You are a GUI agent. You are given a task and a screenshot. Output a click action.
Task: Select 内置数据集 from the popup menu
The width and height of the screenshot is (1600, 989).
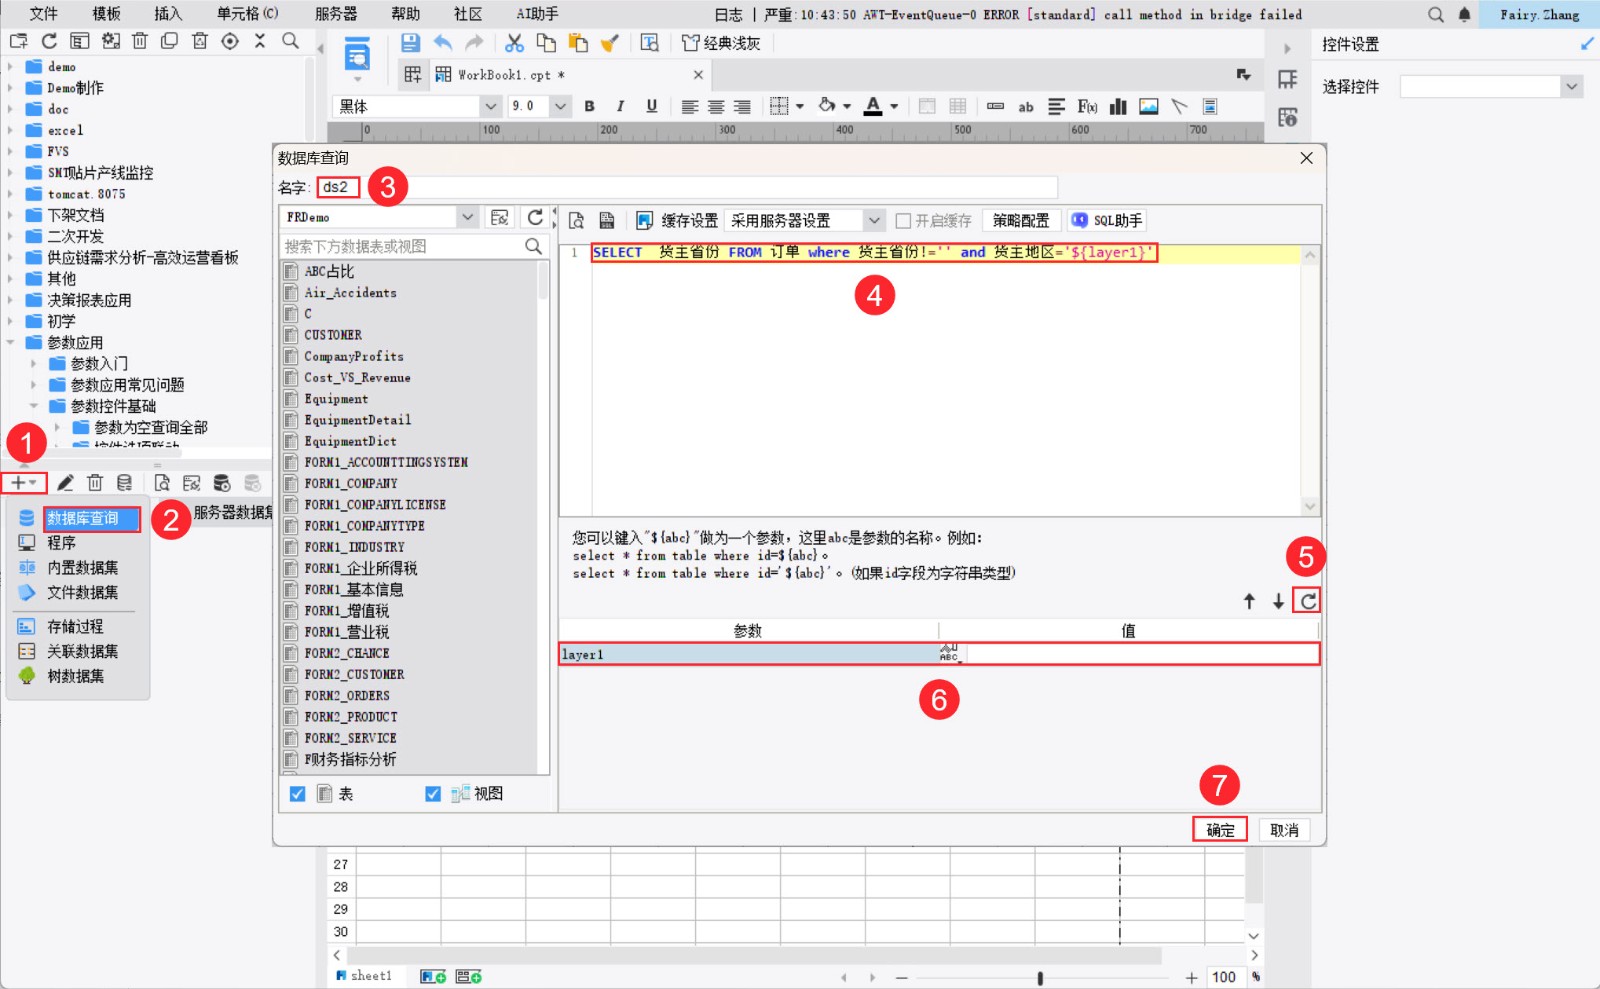83,568
